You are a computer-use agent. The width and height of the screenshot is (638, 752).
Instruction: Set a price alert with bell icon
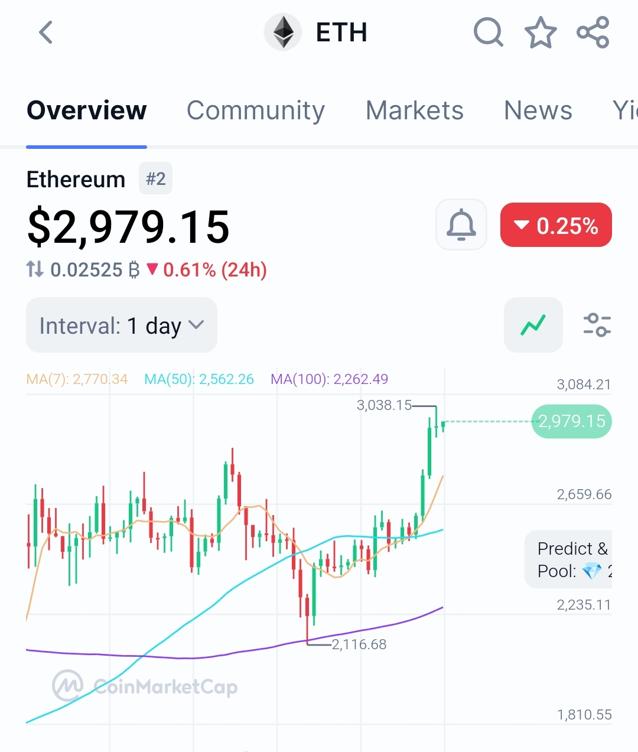[x=461, y=225]
